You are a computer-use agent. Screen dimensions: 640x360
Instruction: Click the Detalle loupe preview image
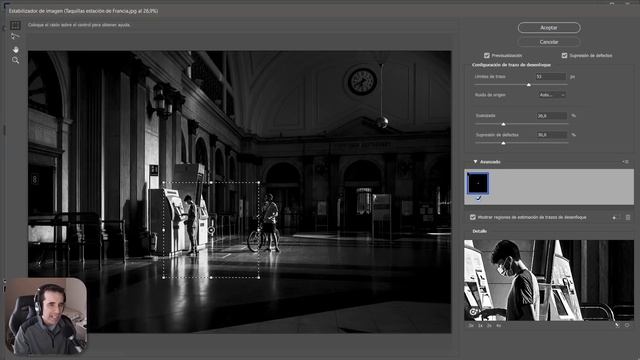coord(549,280)
